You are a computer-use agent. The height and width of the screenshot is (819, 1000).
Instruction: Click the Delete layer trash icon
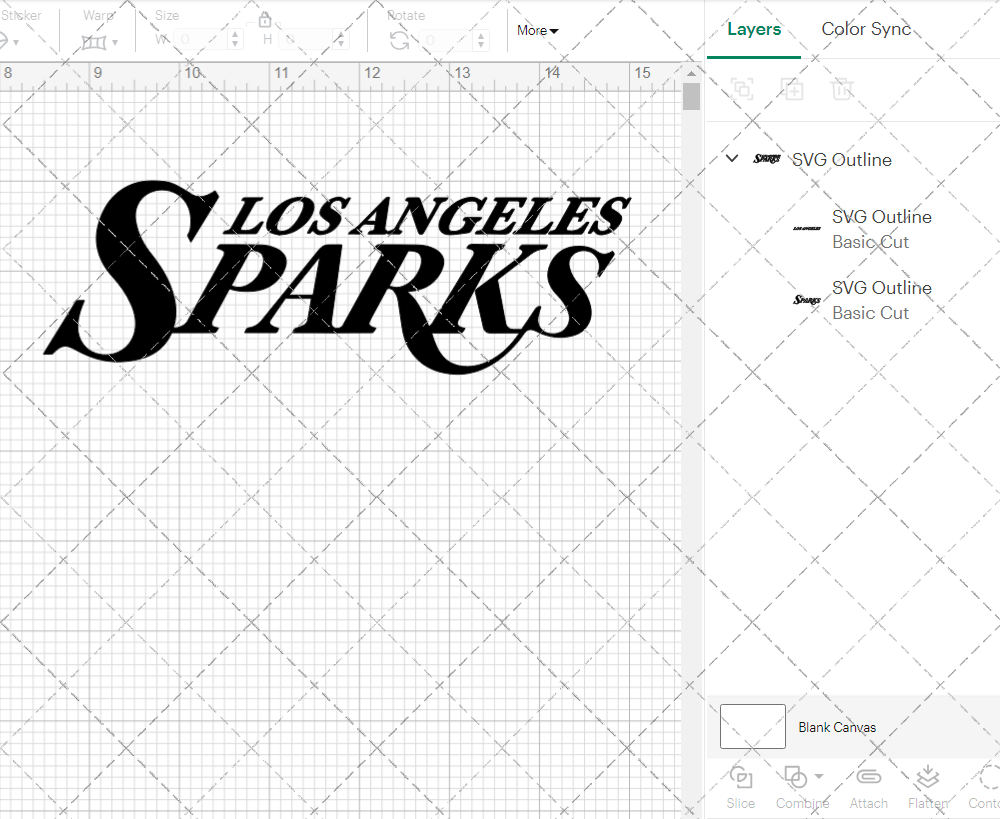click(842, 89)
